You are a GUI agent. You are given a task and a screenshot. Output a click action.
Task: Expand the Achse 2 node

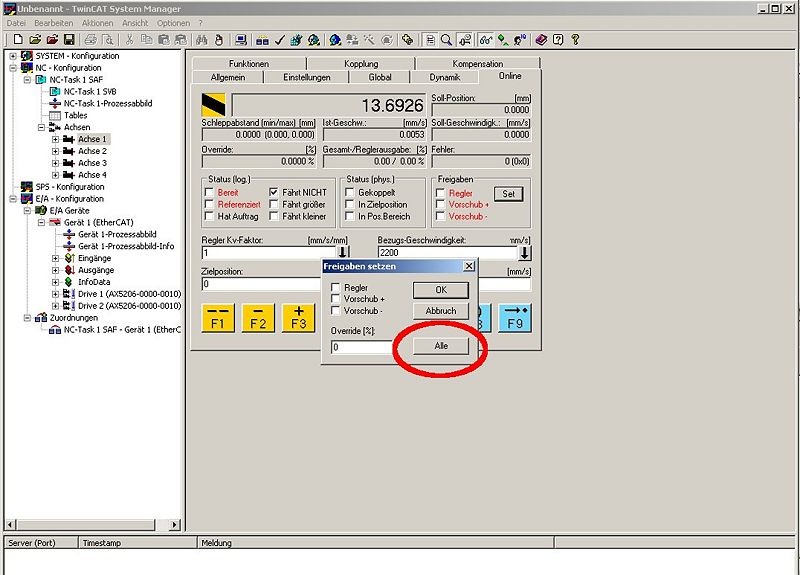click(56, 151)
